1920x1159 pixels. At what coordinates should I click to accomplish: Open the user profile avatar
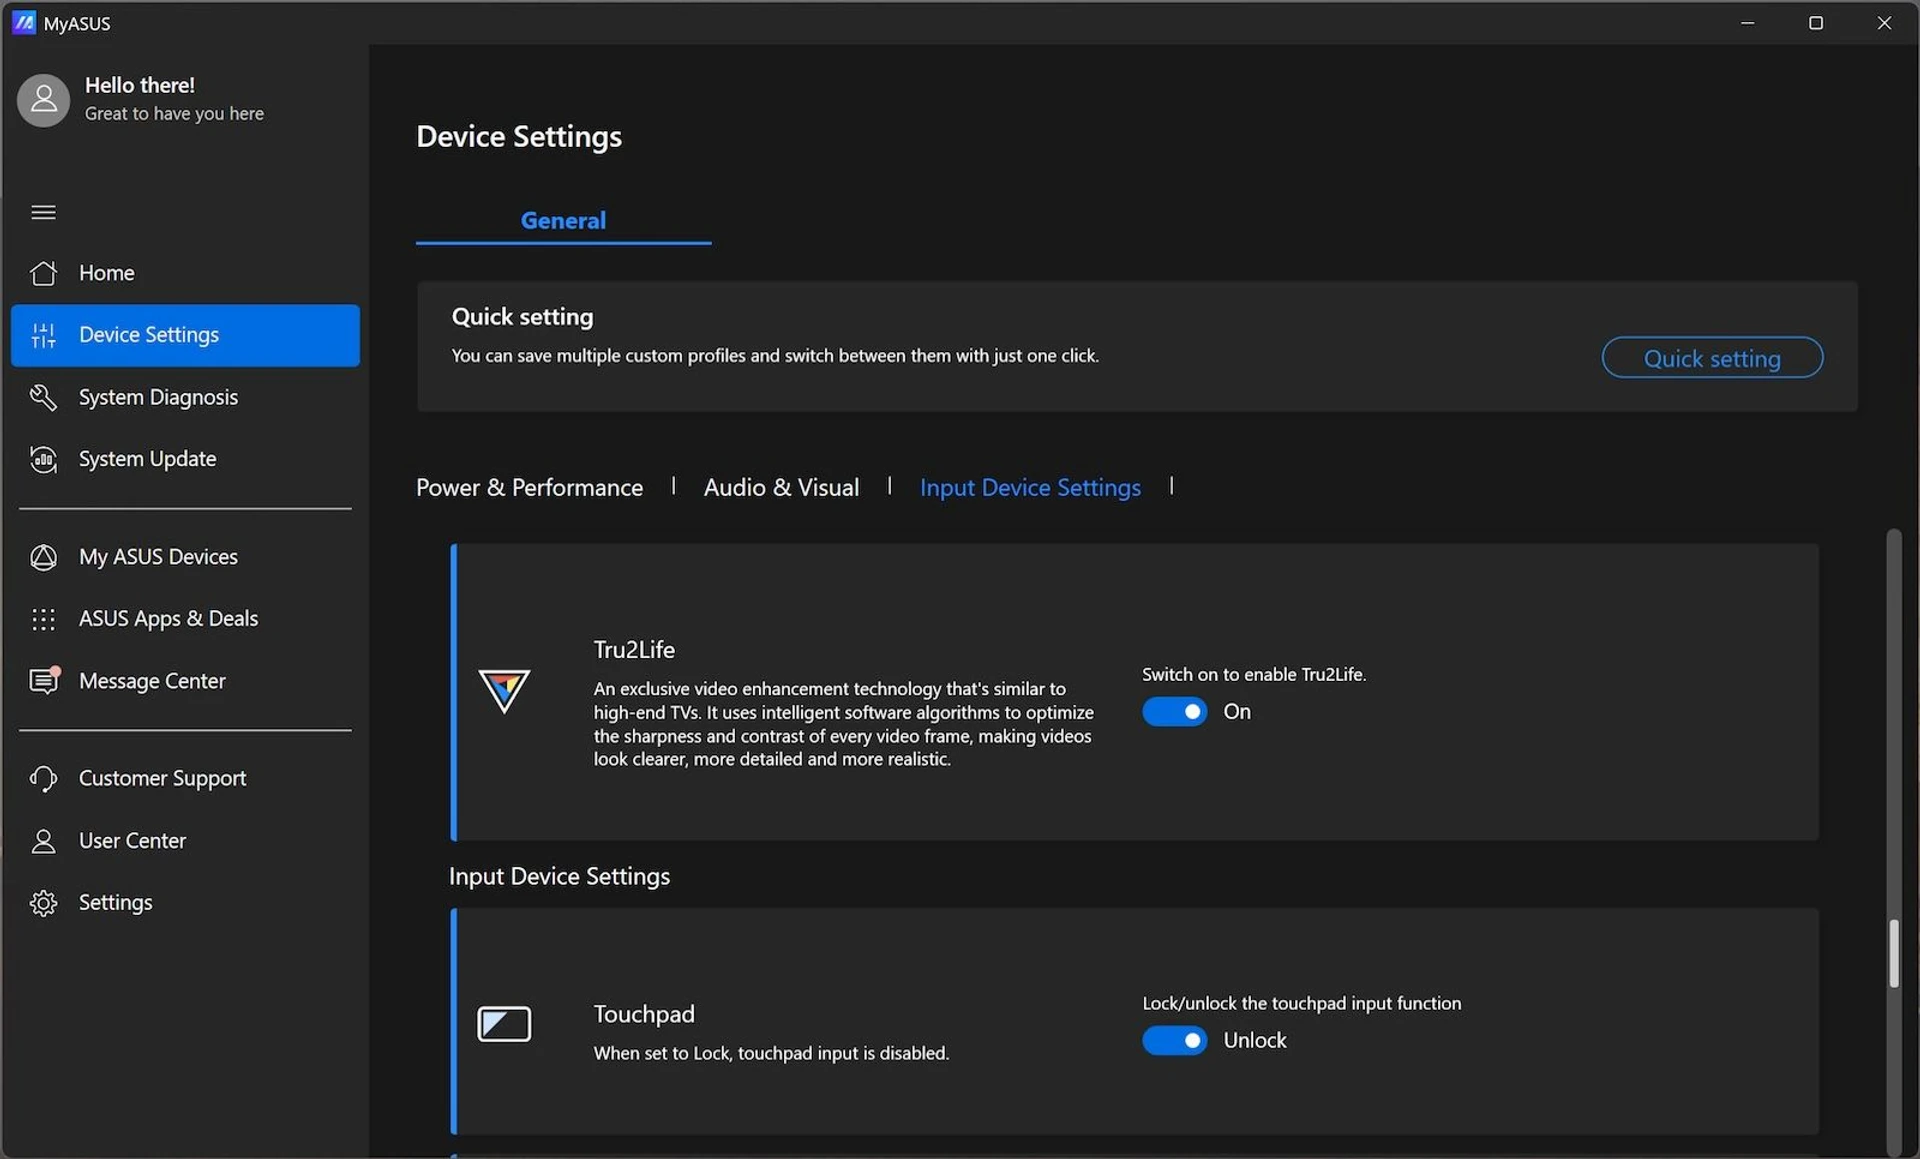[x=43, y=100]
